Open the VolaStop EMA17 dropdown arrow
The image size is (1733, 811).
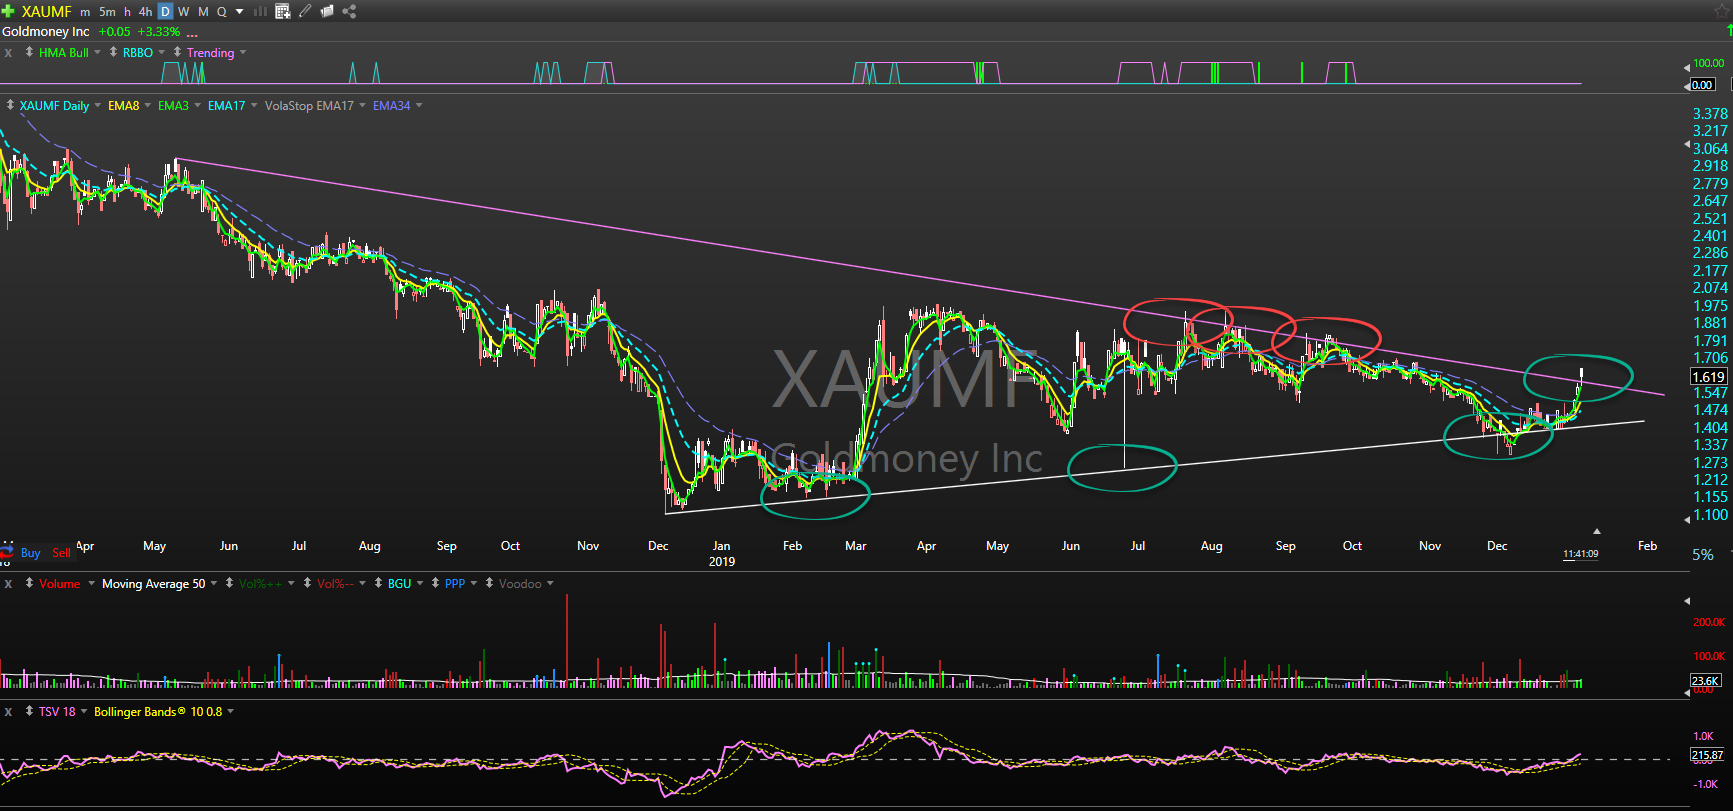click(x=362, y=105)
